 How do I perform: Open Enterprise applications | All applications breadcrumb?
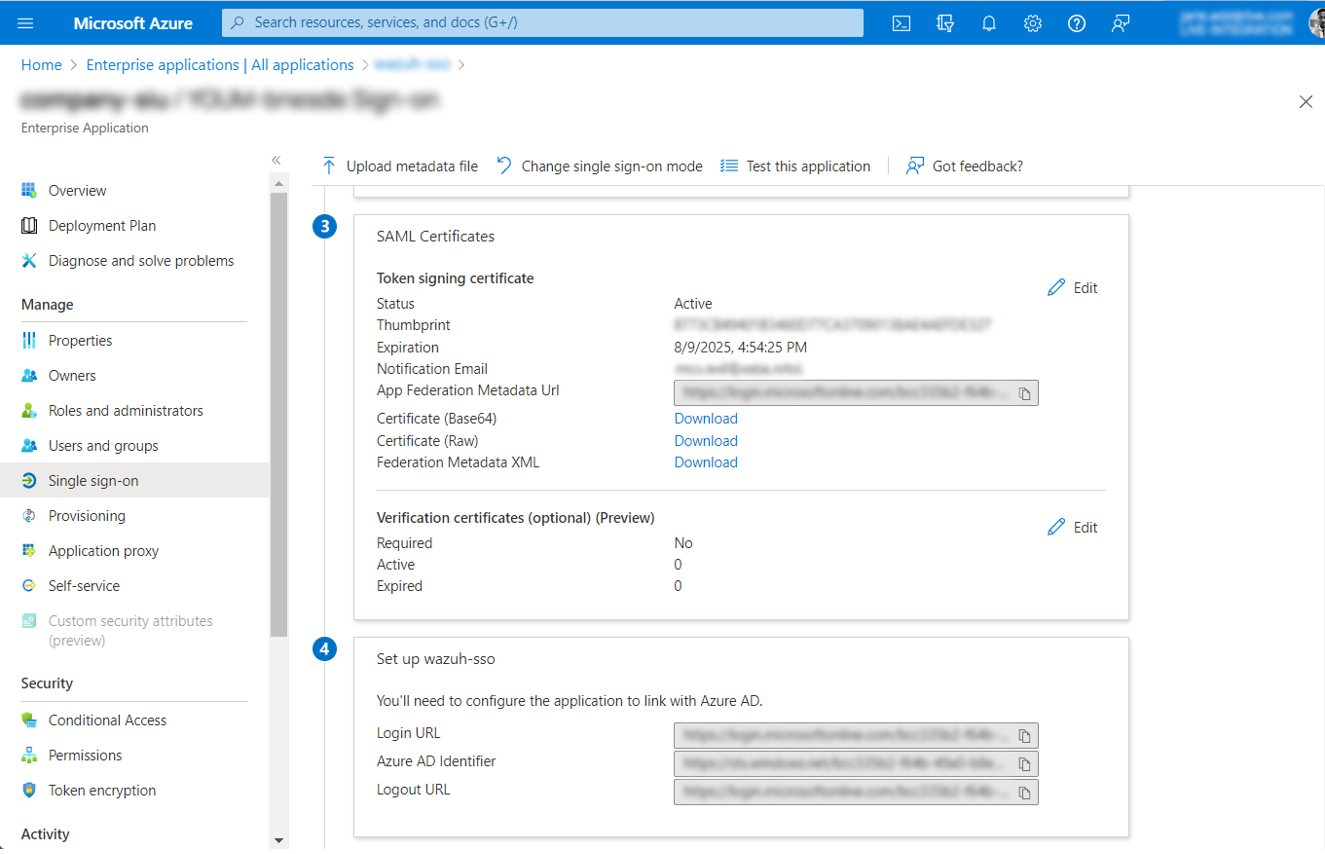[x=220, y=65]
